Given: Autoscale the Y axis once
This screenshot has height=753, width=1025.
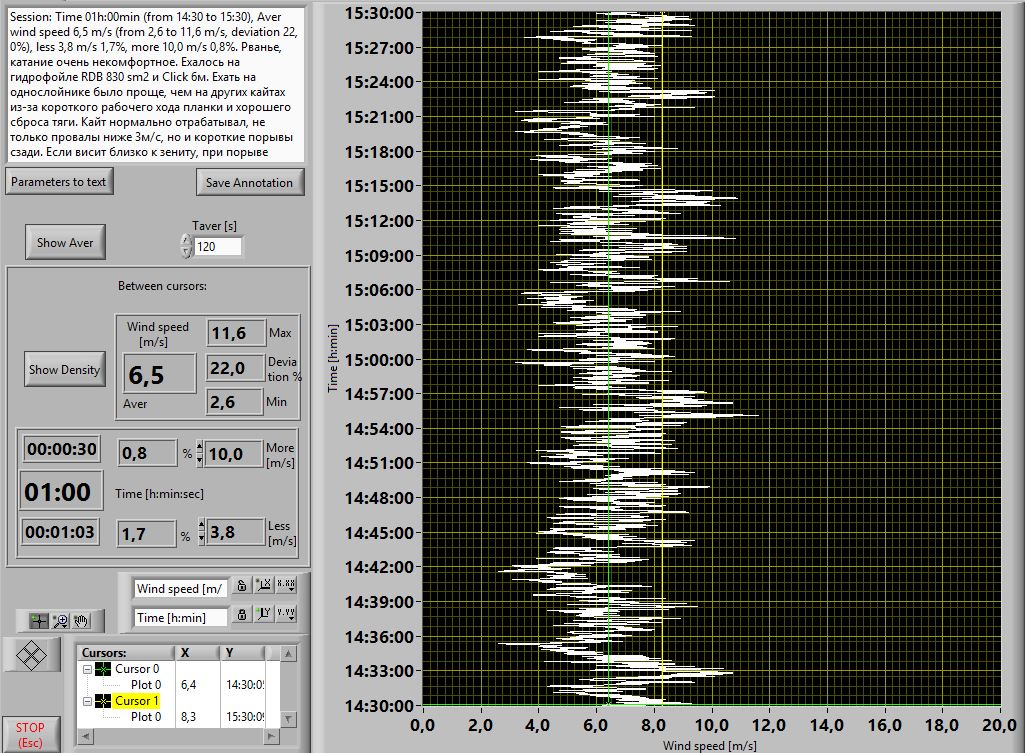Looking at the screenshot, I should (263, 614).
